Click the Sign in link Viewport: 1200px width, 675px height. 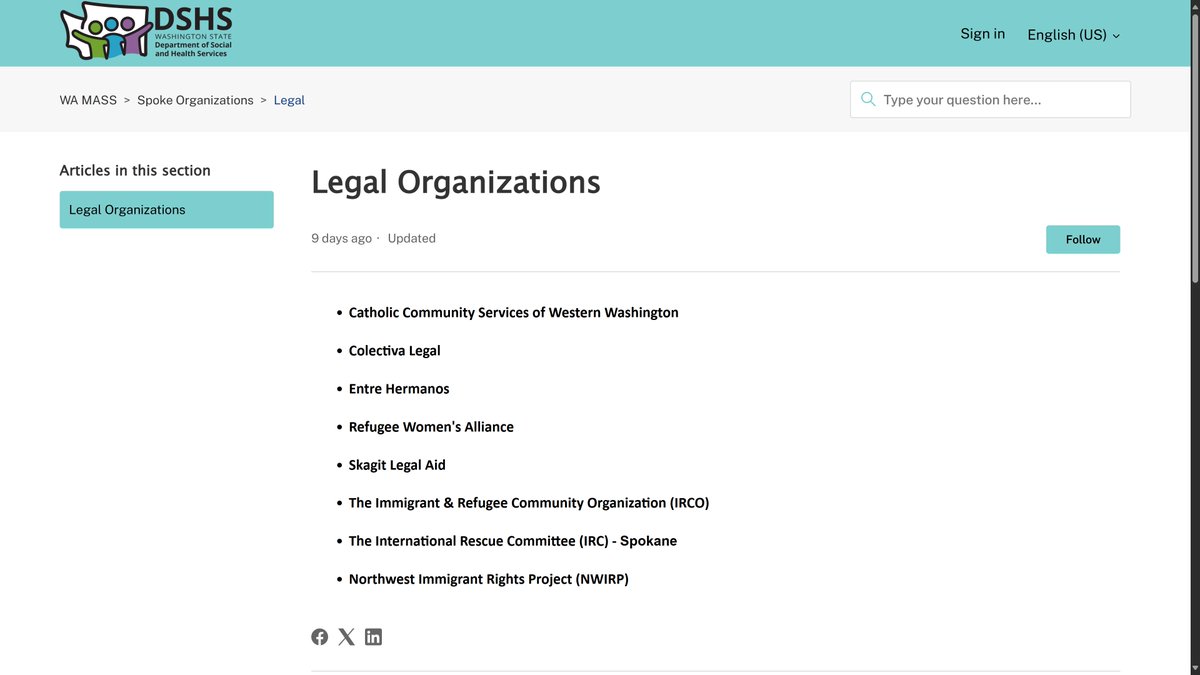pos(982,34)
